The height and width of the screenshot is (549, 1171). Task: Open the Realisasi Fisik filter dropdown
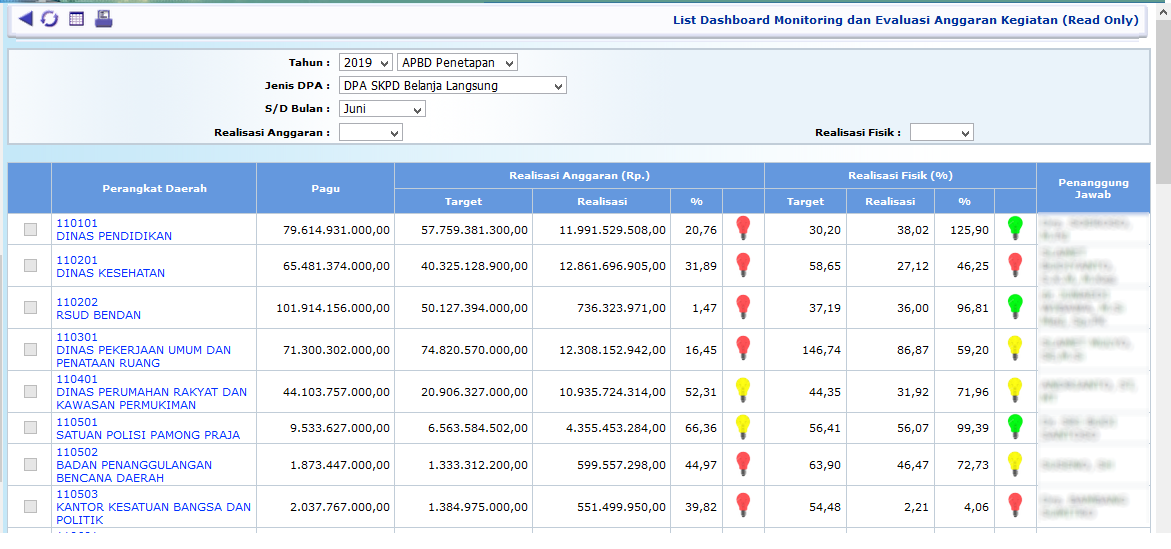pyautogui.click(x=941, y=133)
